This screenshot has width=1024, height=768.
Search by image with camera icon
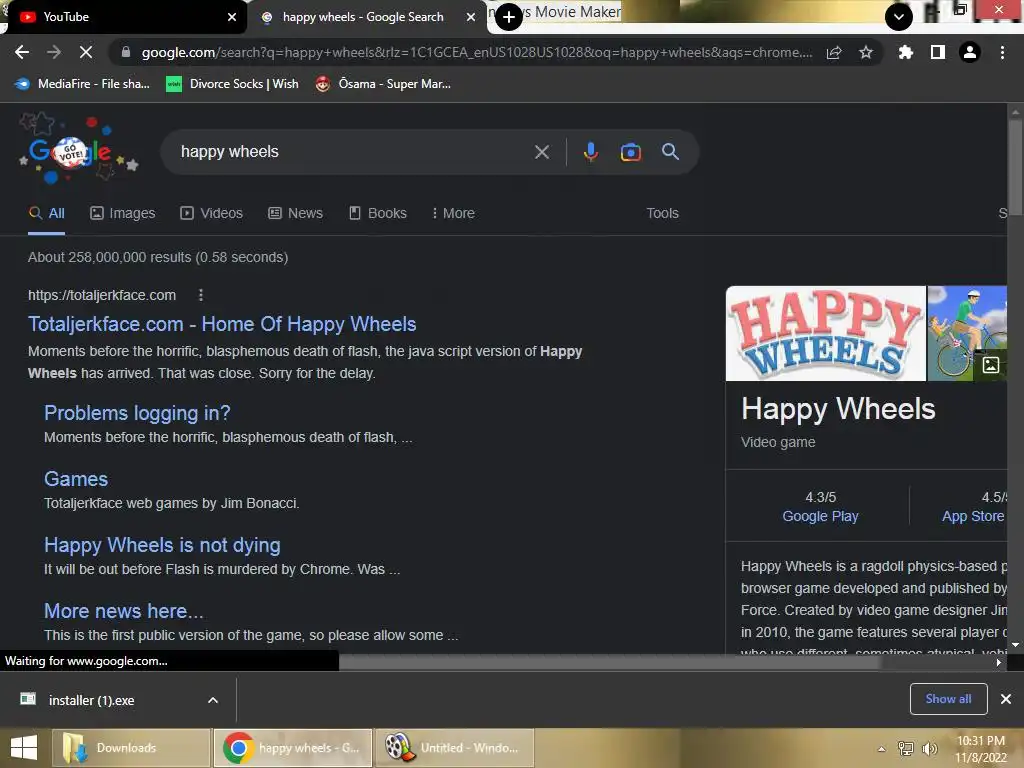pos(630,152)
